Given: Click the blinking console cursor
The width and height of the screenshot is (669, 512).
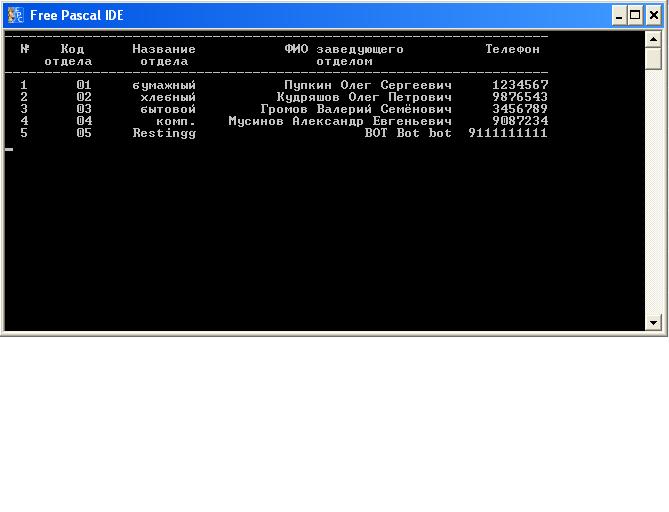Looking at the screenshot, I should [9, 149].
